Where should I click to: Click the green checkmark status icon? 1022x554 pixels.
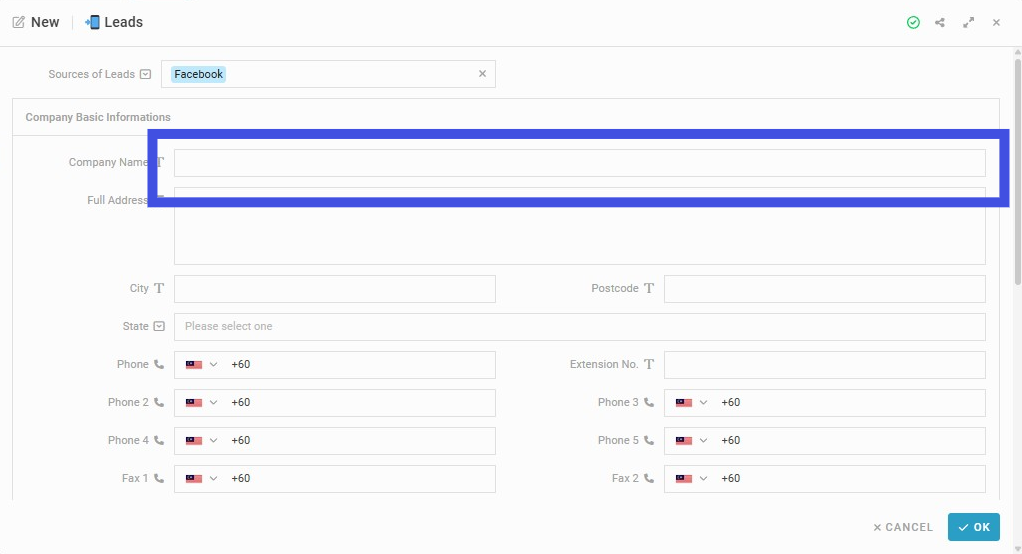pos(913,23)
